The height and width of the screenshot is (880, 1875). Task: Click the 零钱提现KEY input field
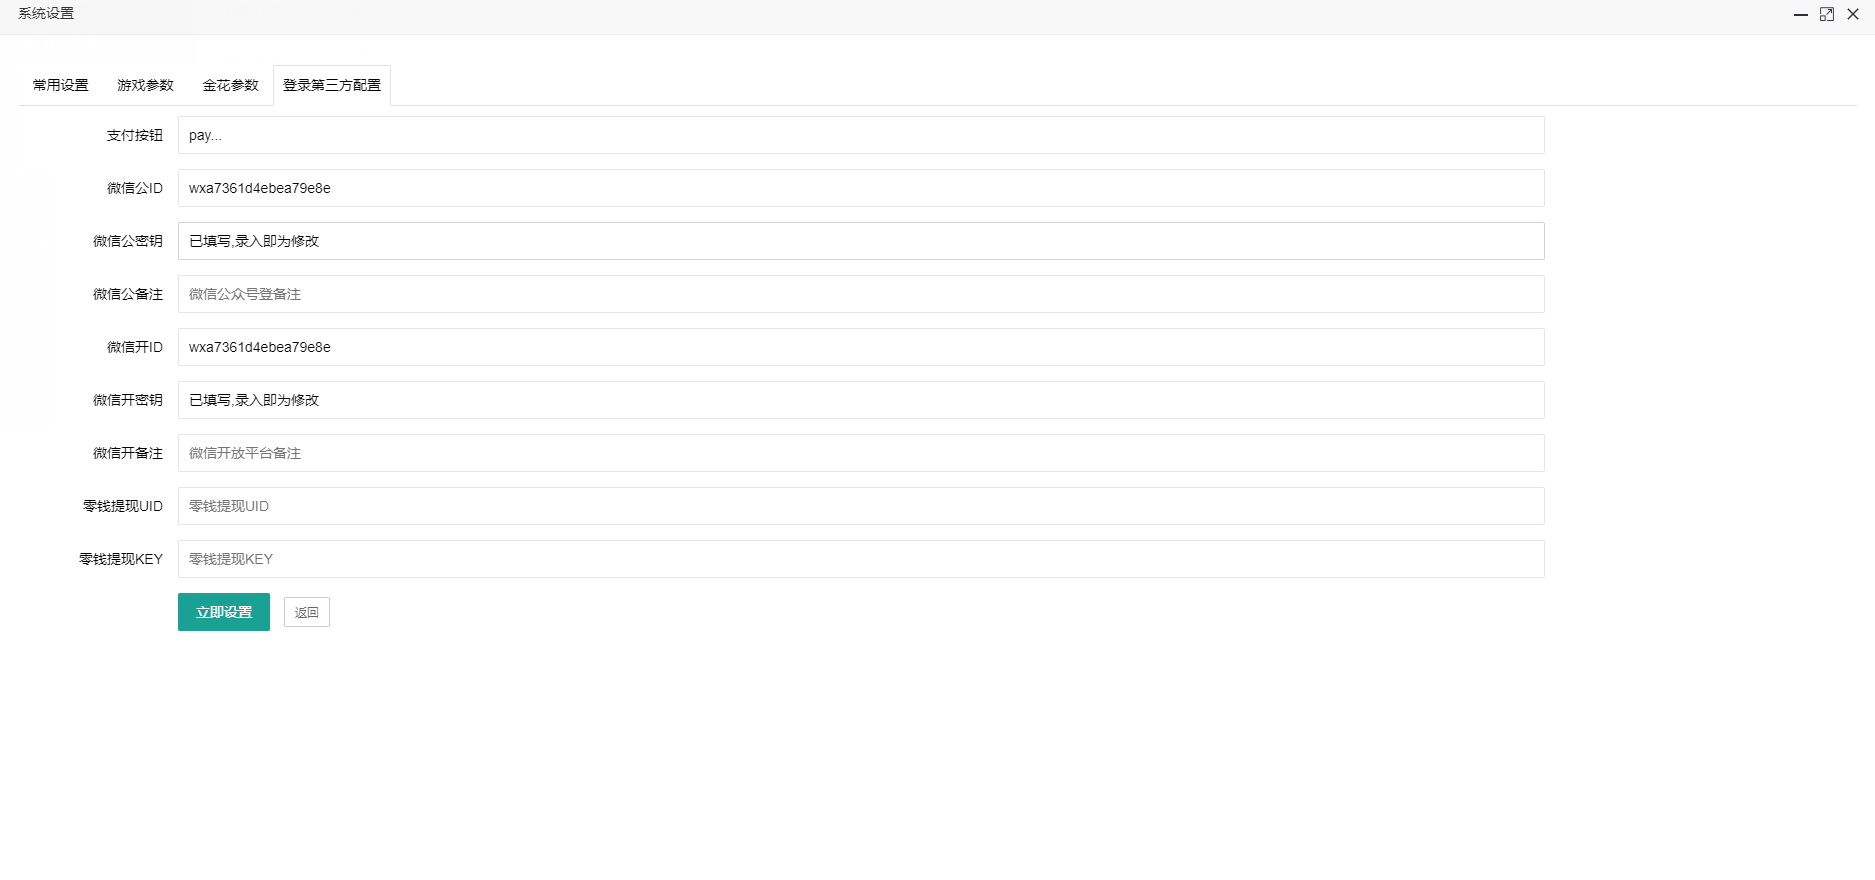point(861,559)
